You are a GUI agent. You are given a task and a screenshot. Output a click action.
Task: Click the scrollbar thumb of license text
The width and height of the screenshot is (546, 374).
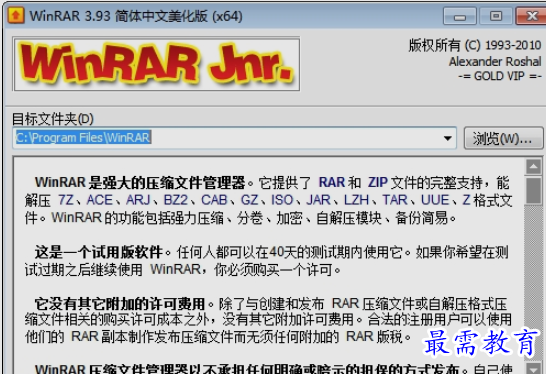click(533, 190)
